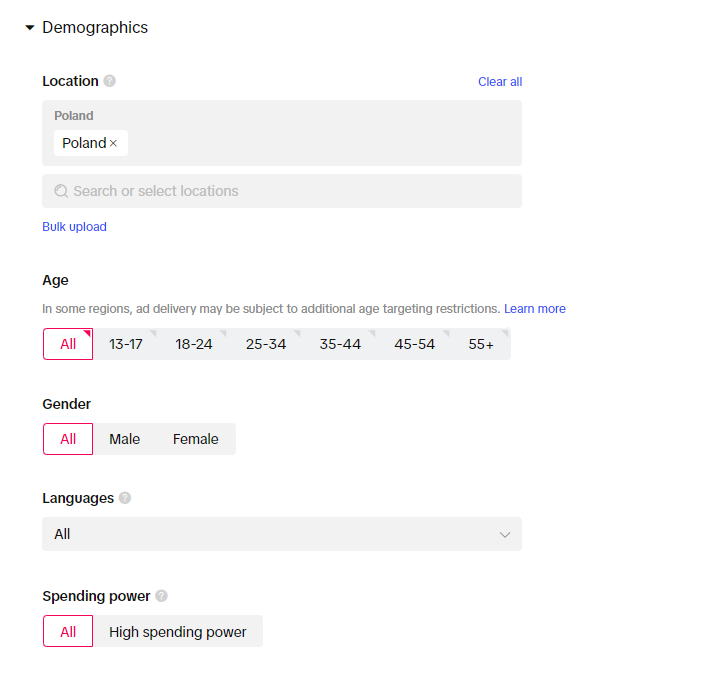
Task: Click the Search or select locations field
Action: 290,191
